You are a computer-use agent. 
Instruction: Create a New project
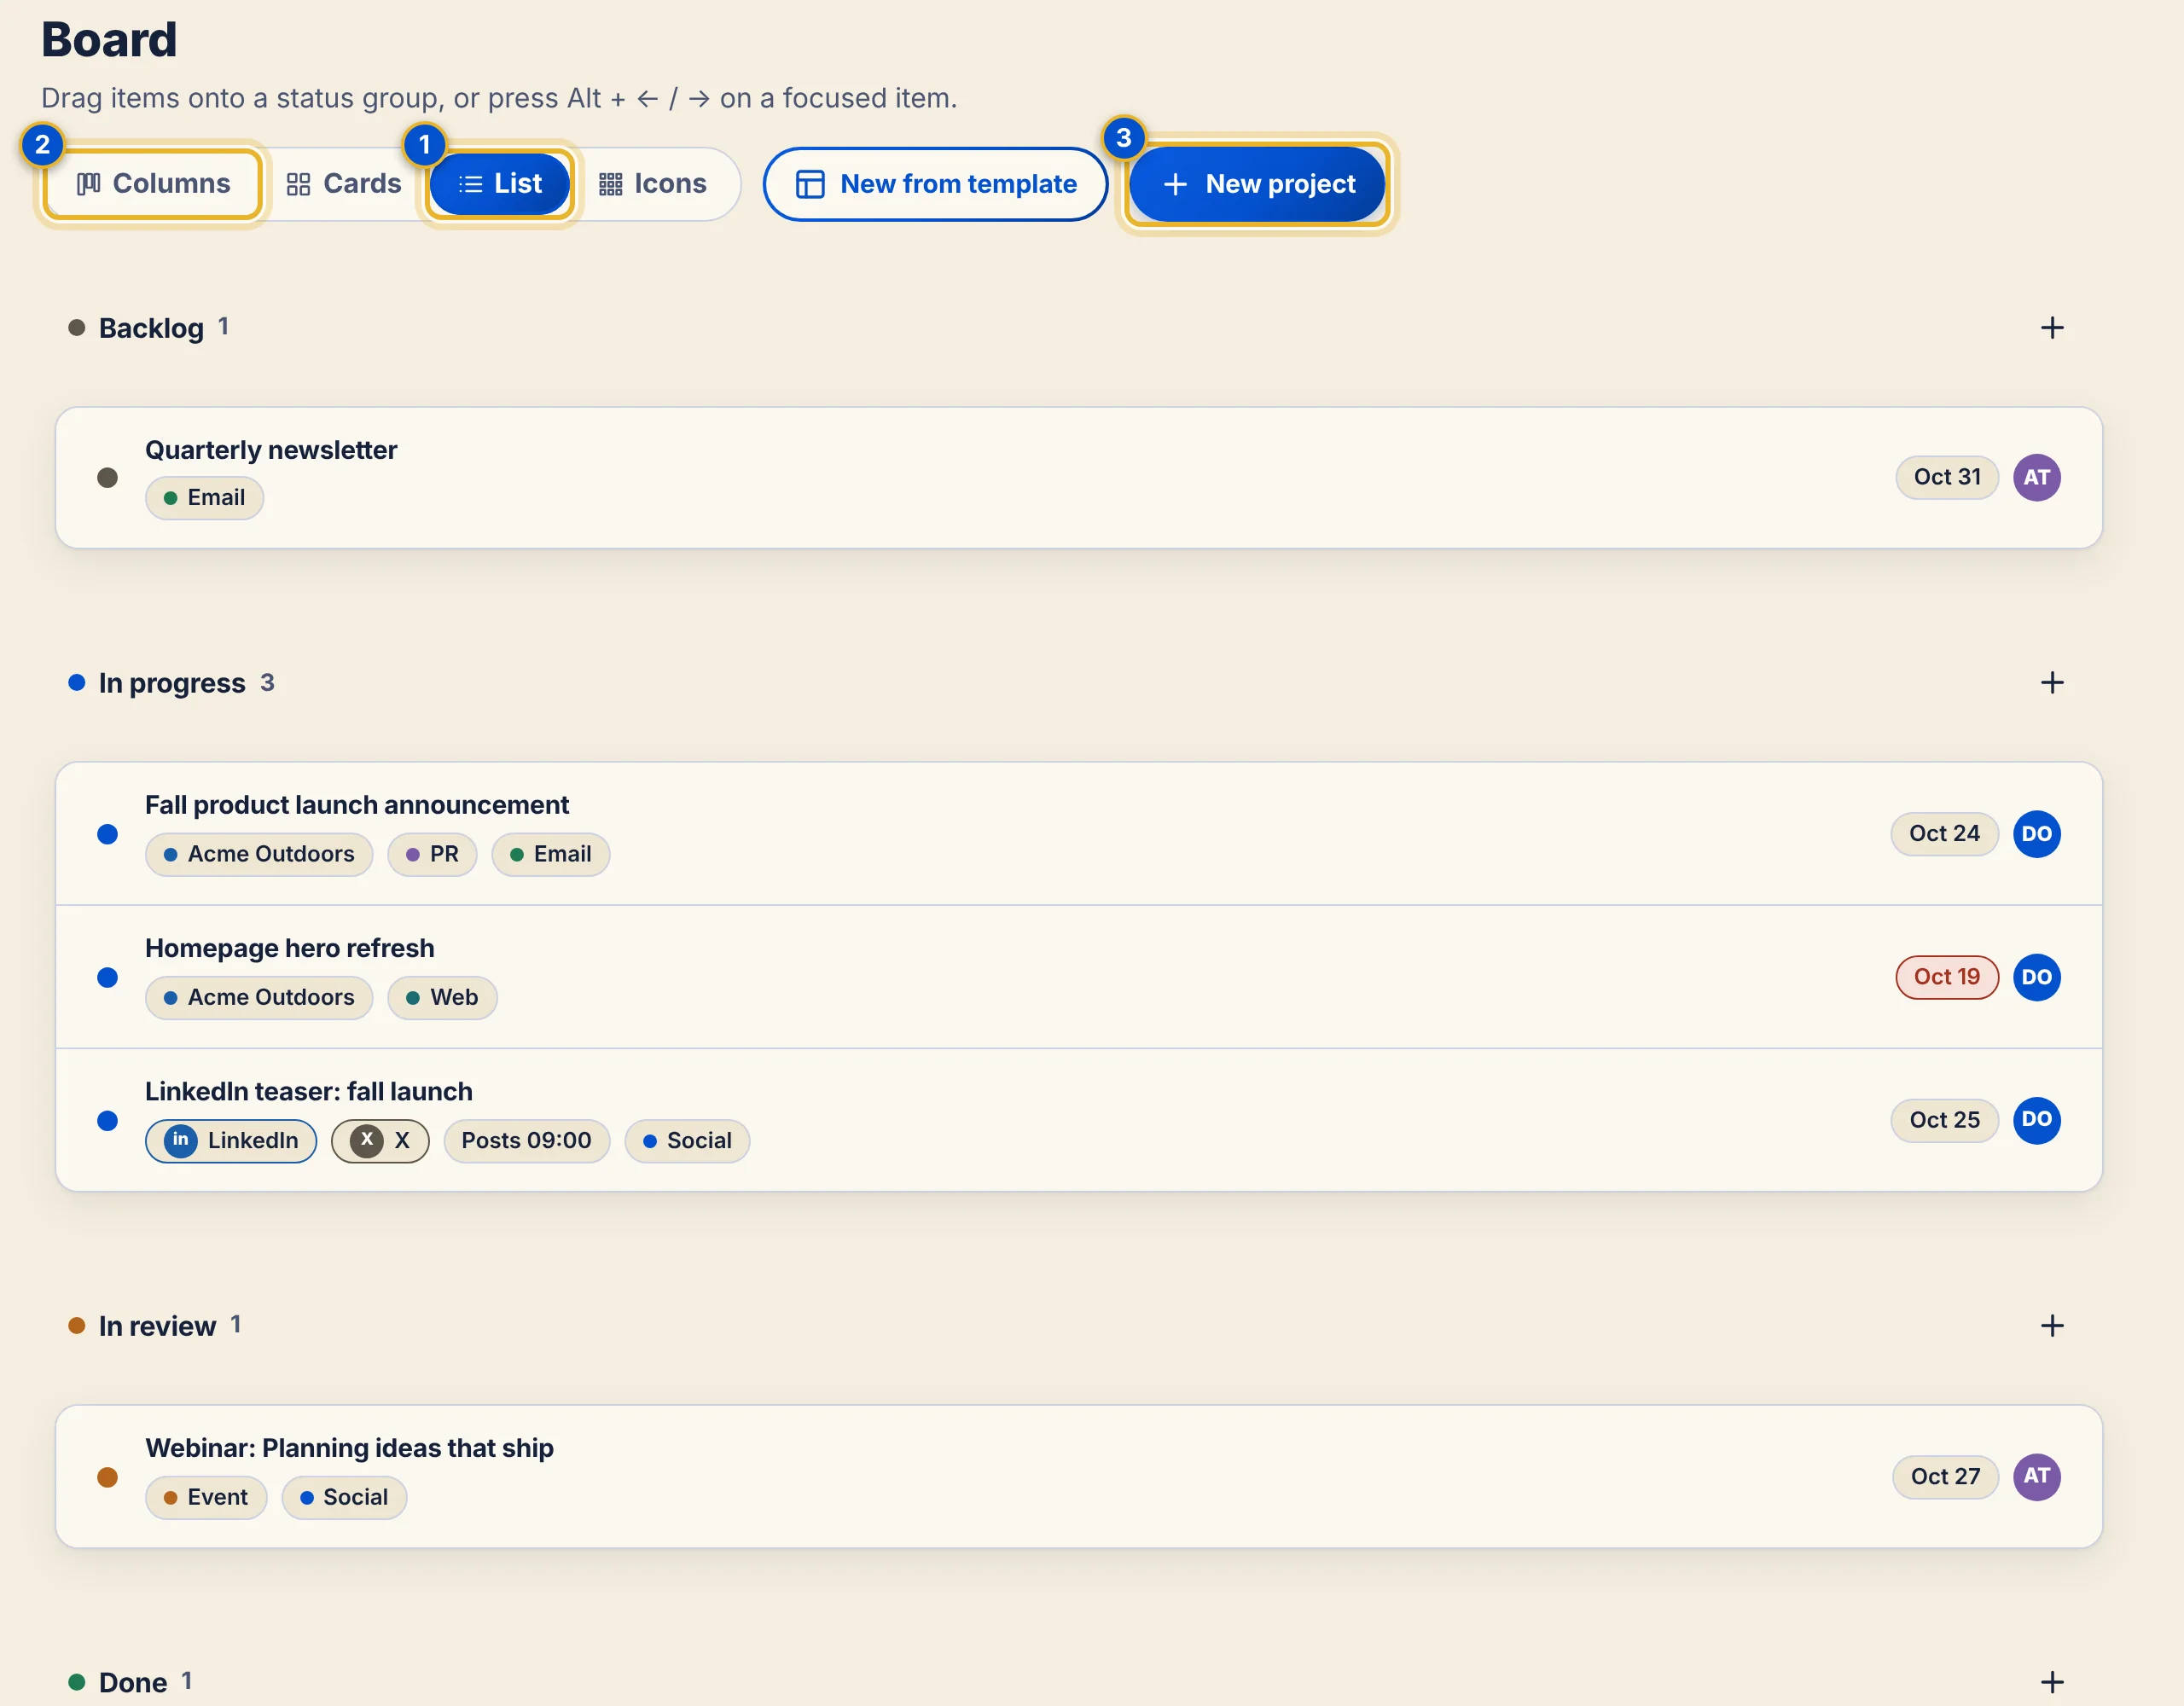pyautogui.click(x=1257, y=184)
